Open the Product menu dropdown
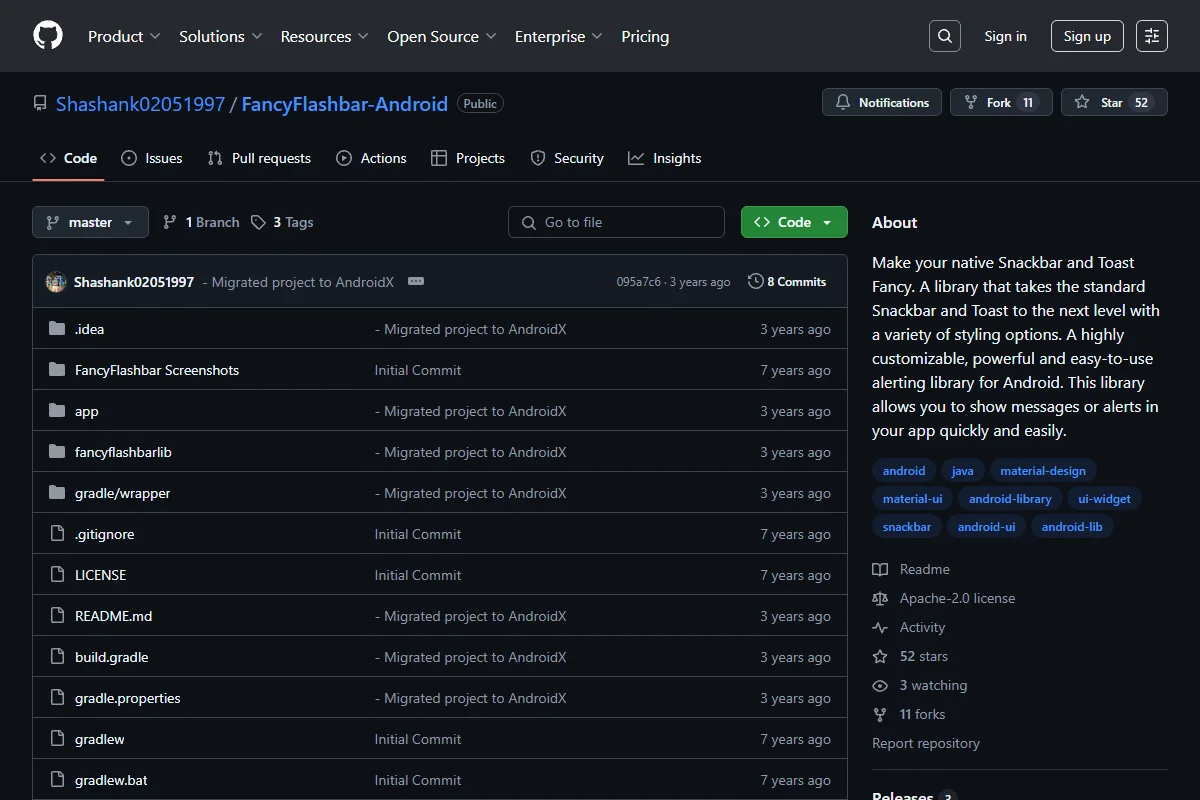This screenshot has height=800, width=1200. 124,36
